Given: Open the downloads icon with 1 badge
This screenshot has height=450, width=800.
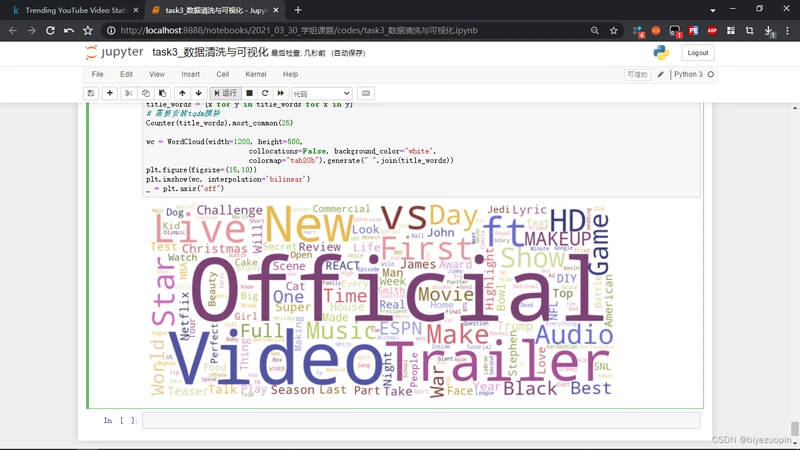Looking at the screenshot, I should point(769,32).
